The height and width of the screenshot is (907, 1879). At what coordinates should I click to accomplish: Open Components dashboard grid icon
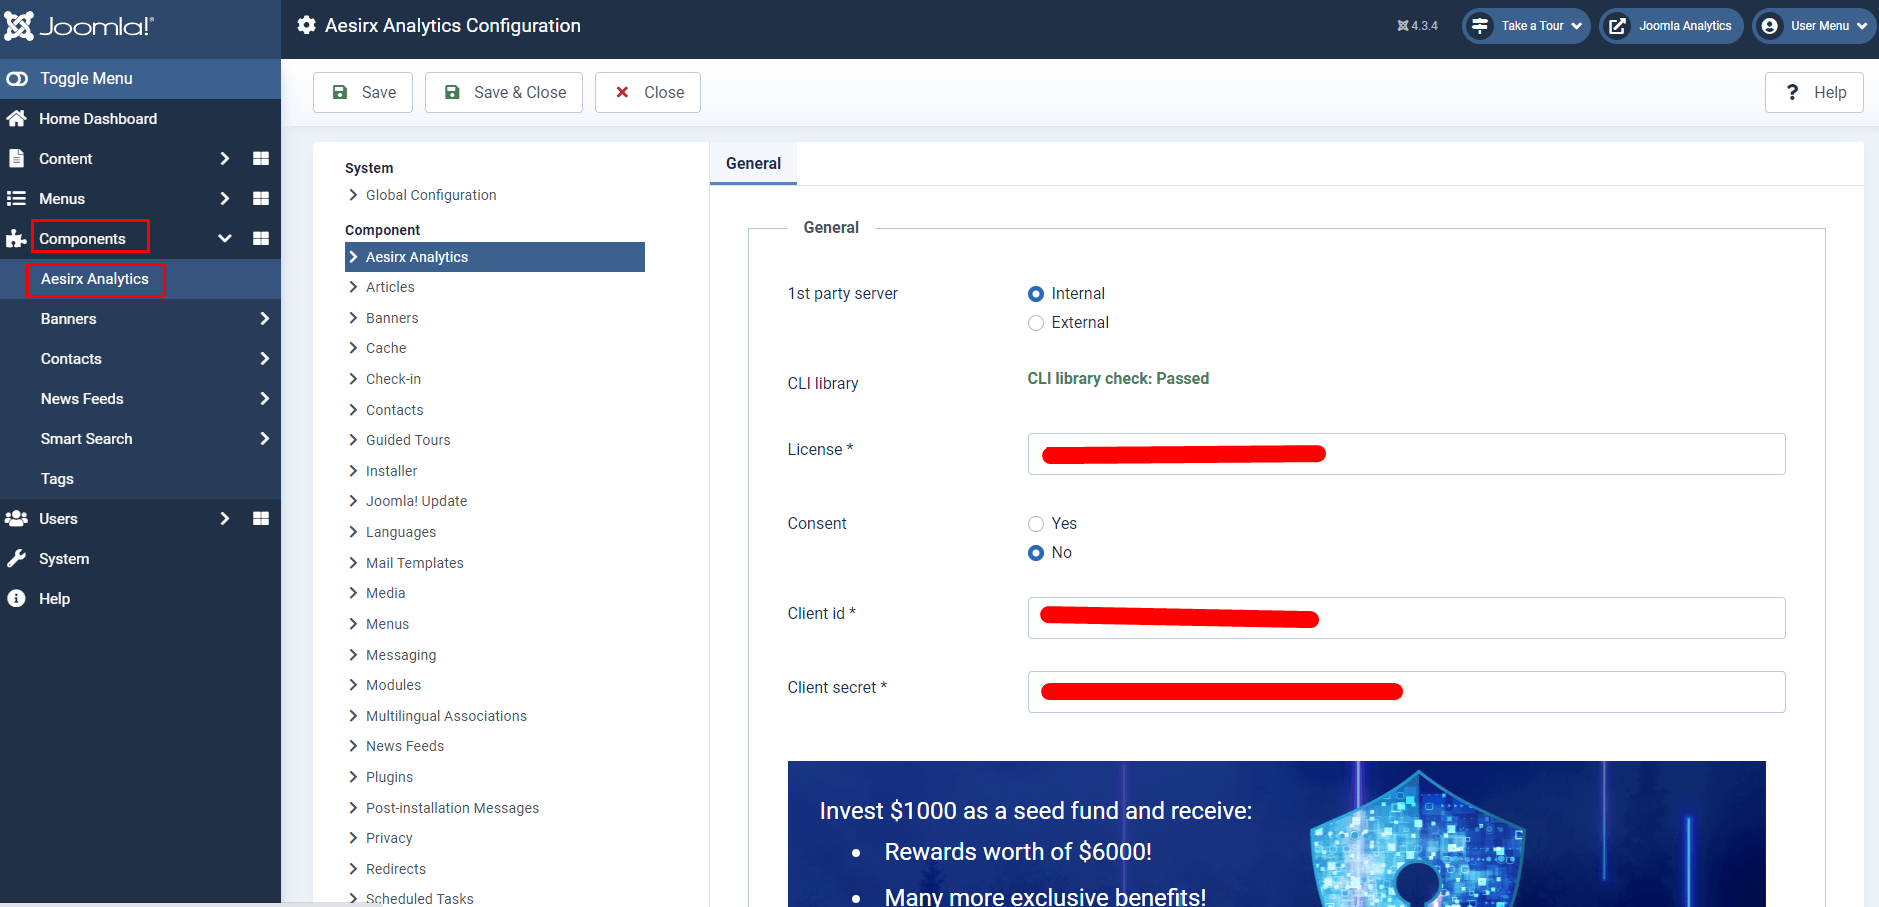(x=261, y=239)
